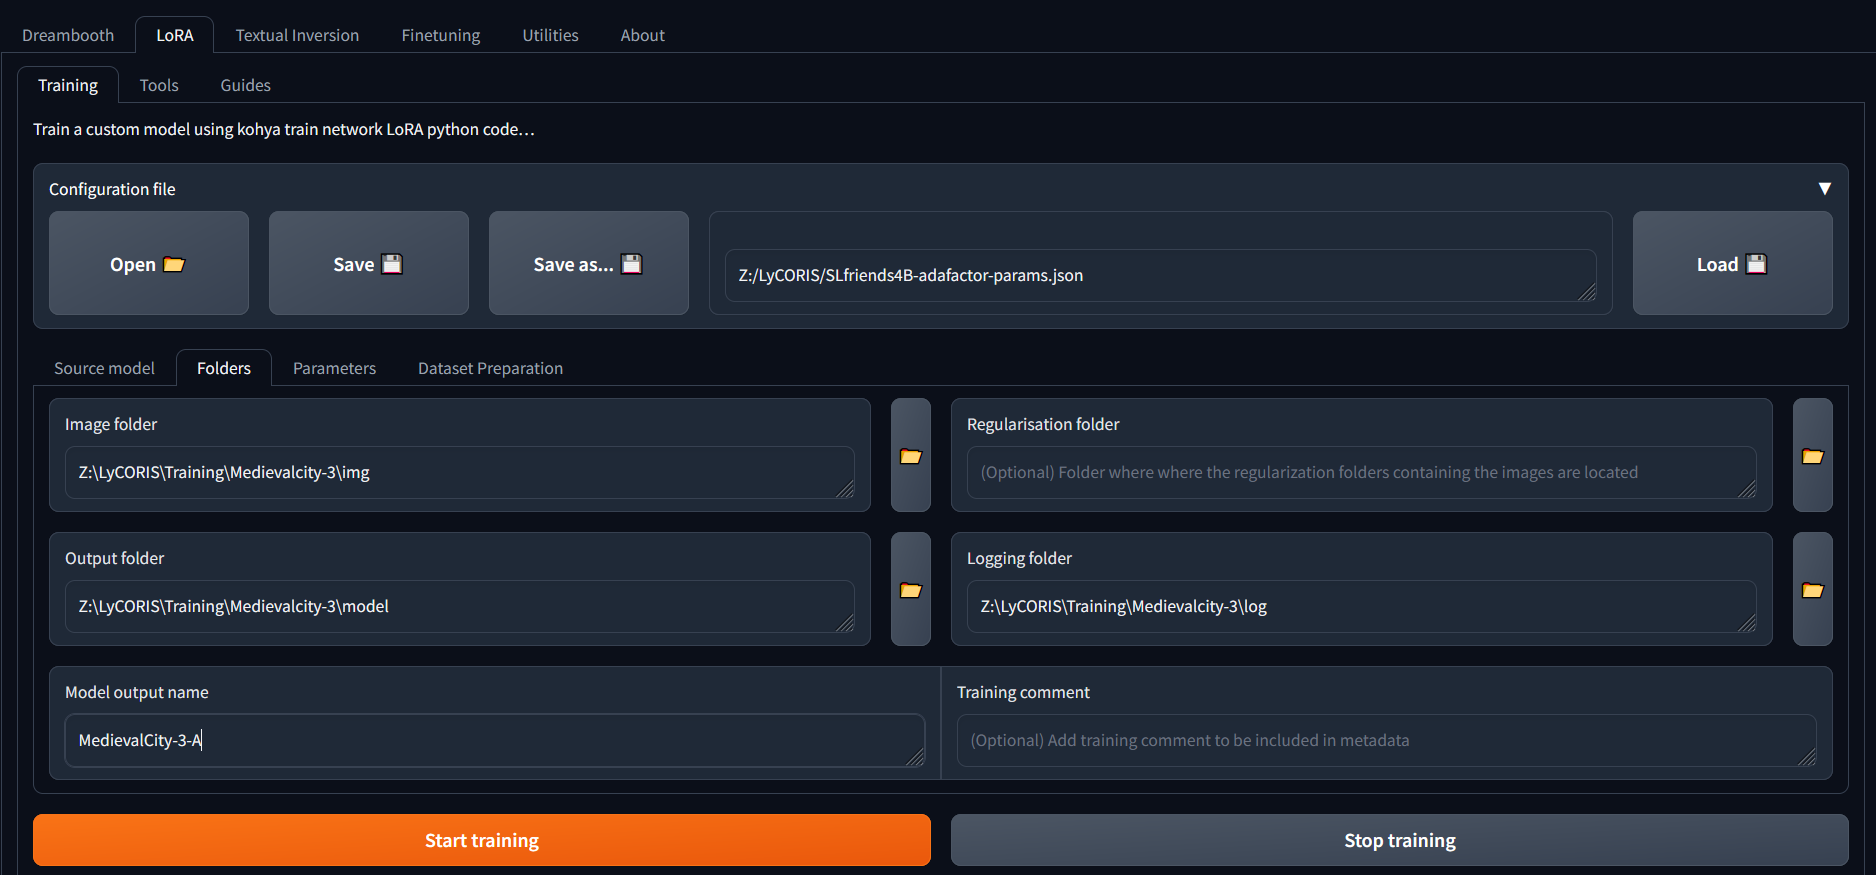Viewport: 1876px width, 875px height.
Task: Load the configuration from the path
Action: 1731,264
